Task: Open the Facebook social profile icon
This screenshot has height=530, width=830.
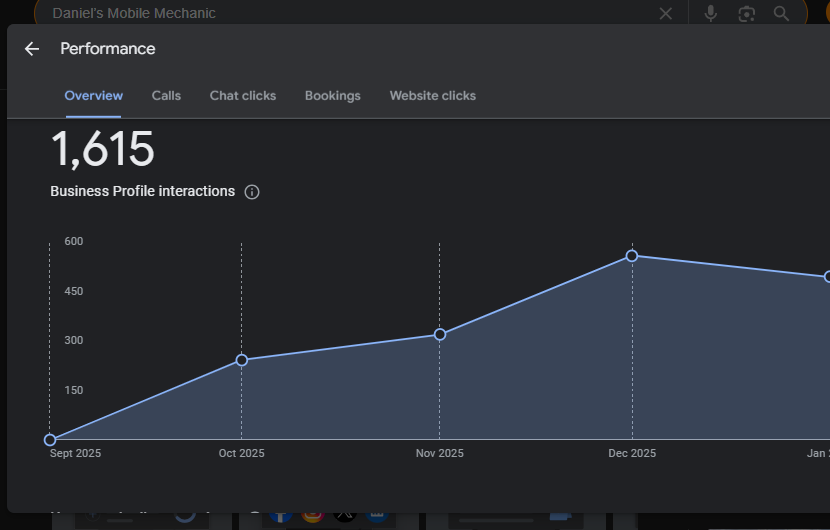Action: [281, 516]
